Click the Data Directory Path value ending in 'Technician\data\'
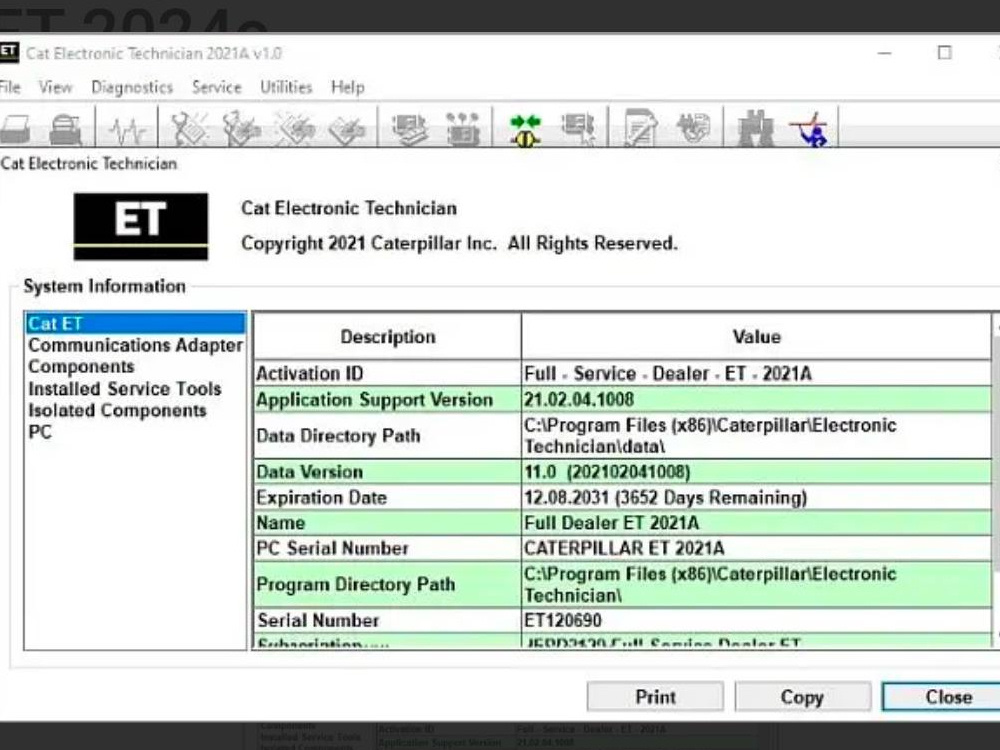The image size is (1000, 750). click(756, 436)
